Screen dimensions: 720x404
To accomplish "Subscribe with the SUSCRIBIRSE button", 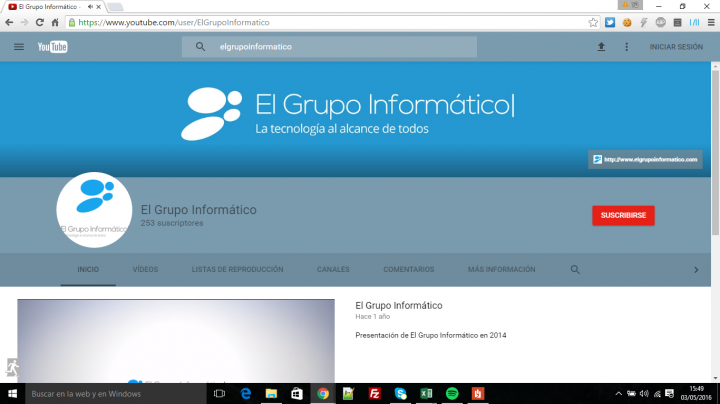I will [x=623, y=215].
